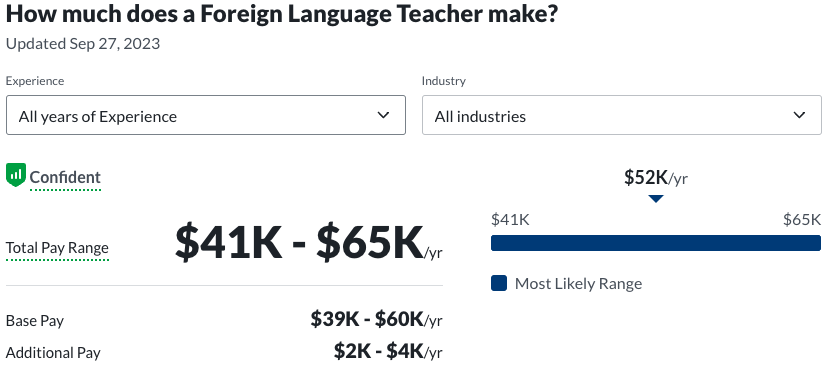Click the Total Pay Range underlined label
Screen dimensions: 829x379
tap(57, 248)
